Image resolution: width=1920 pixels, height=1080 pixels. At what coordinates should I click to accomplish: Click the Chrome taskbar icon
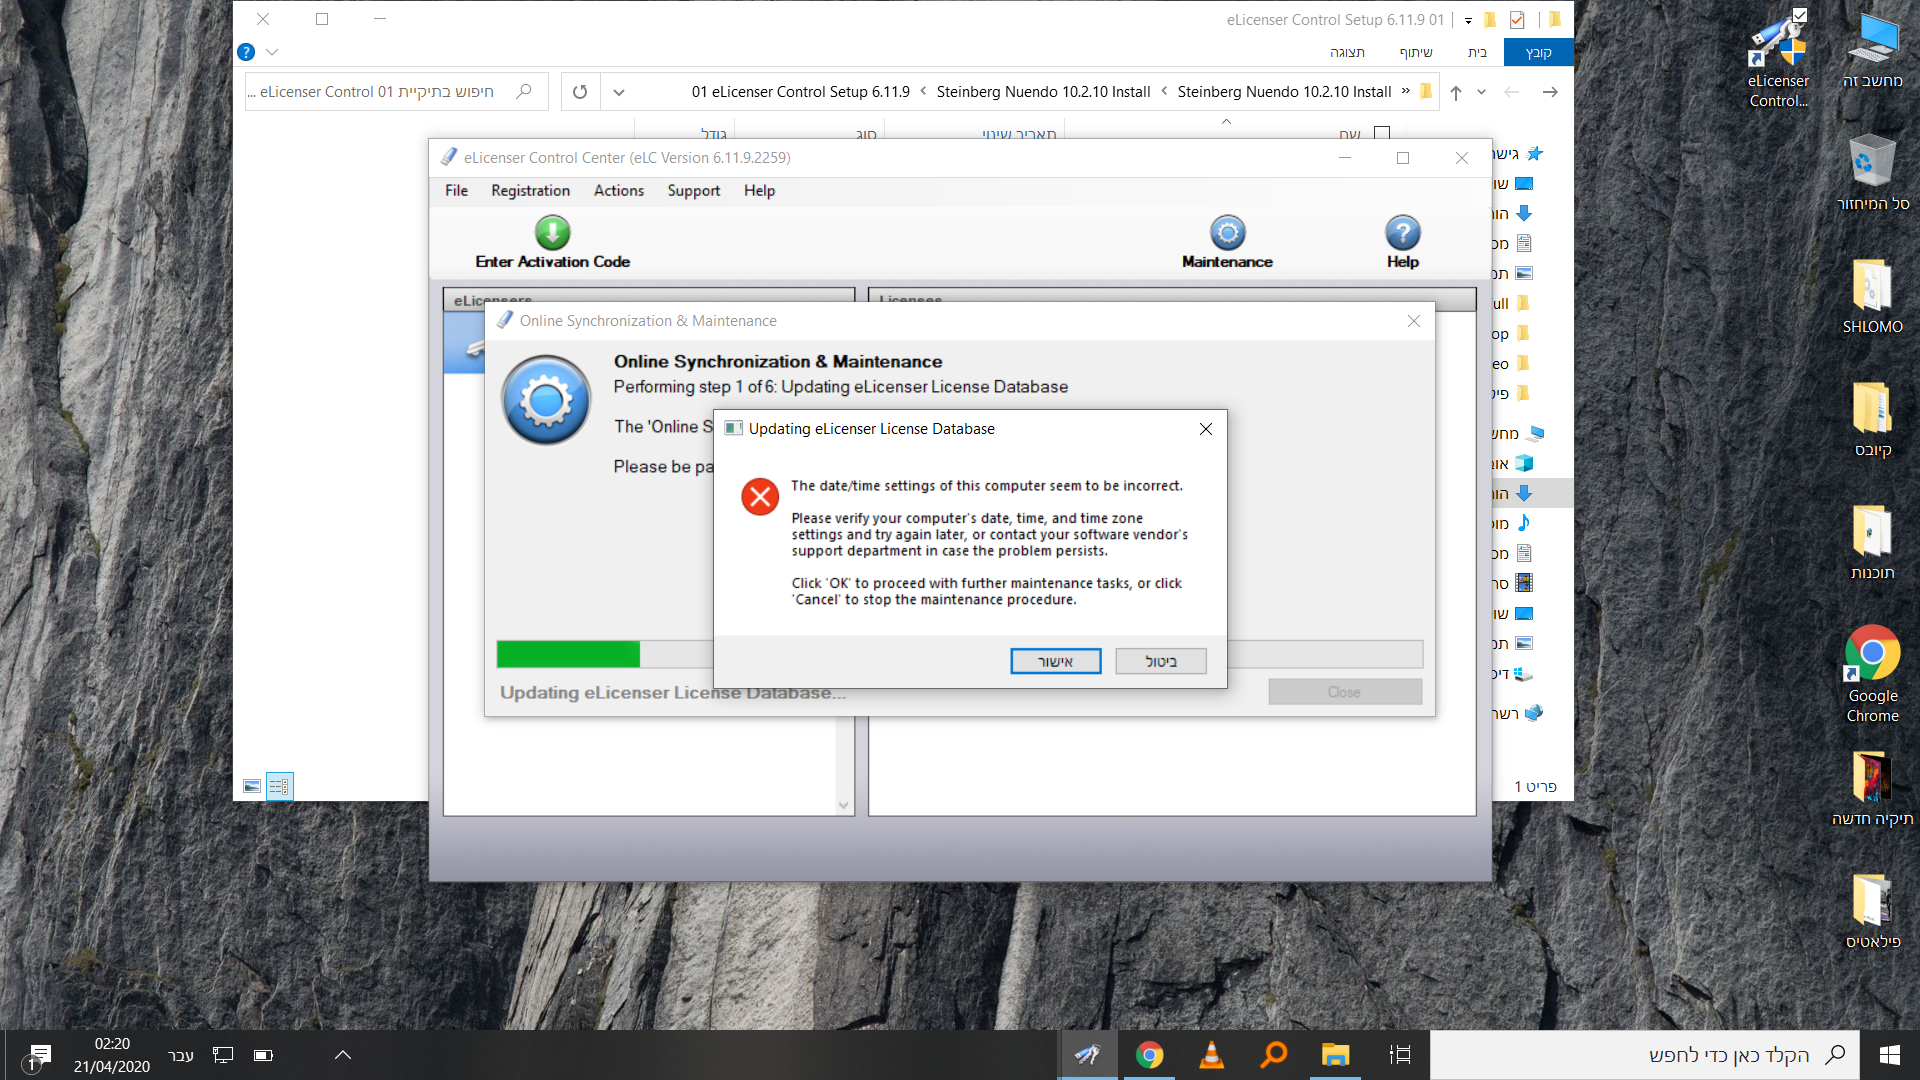point(1149,1055)
